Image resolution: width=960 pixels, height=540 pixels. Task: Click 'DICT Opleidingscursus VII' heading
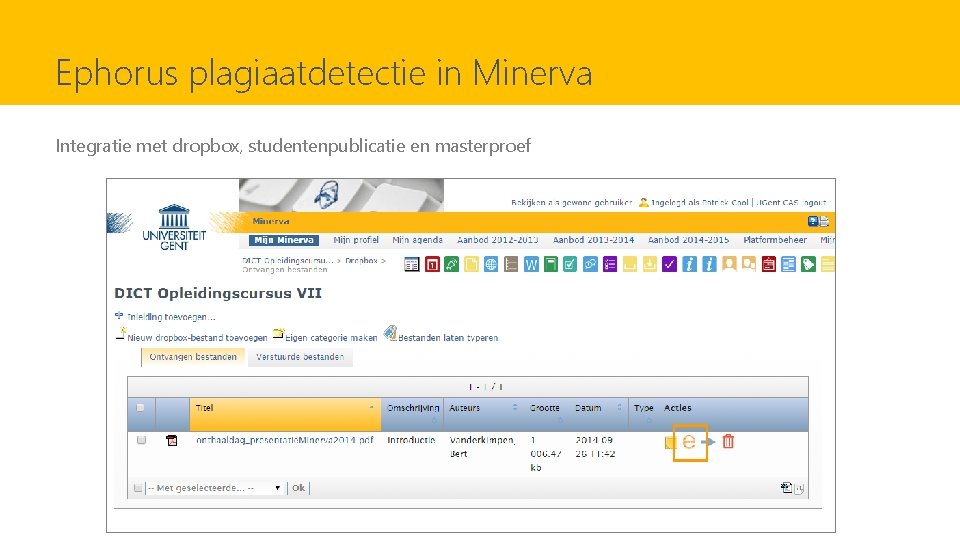pos(218,293)
